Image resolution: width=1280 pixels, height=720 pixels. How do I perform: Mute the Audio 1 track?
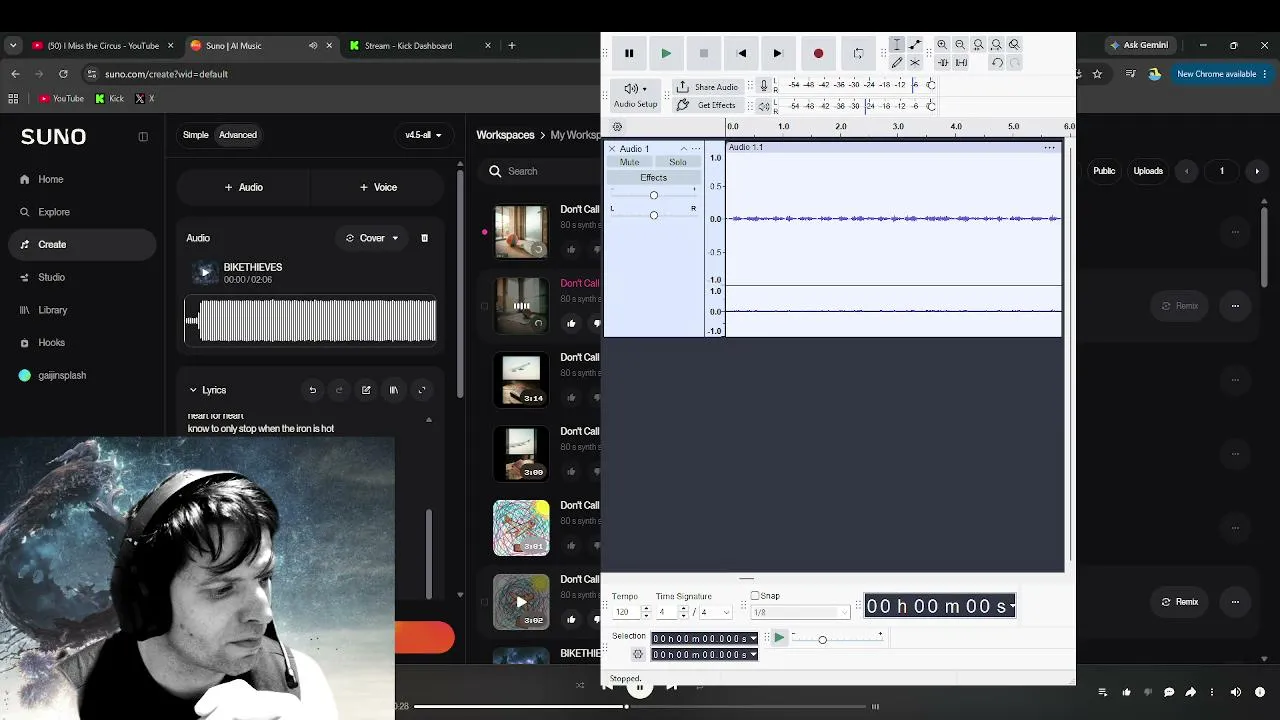coord(629,162)
